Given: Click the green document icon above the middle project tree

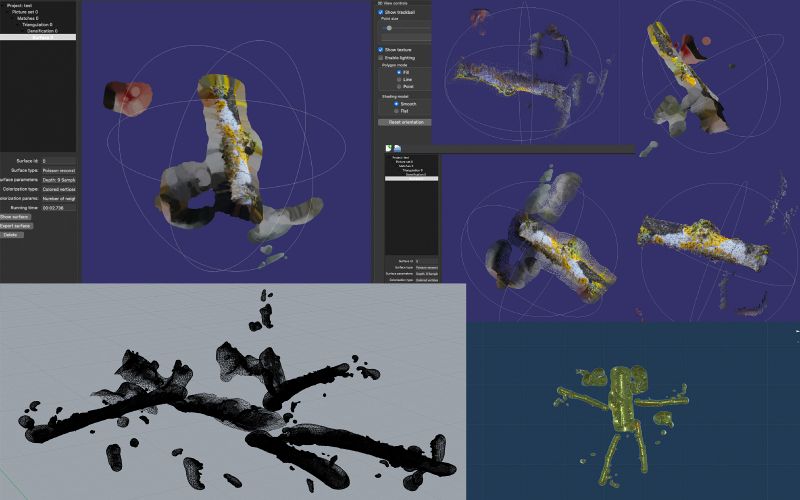Looking at the screenshot, I should (388, 148).
